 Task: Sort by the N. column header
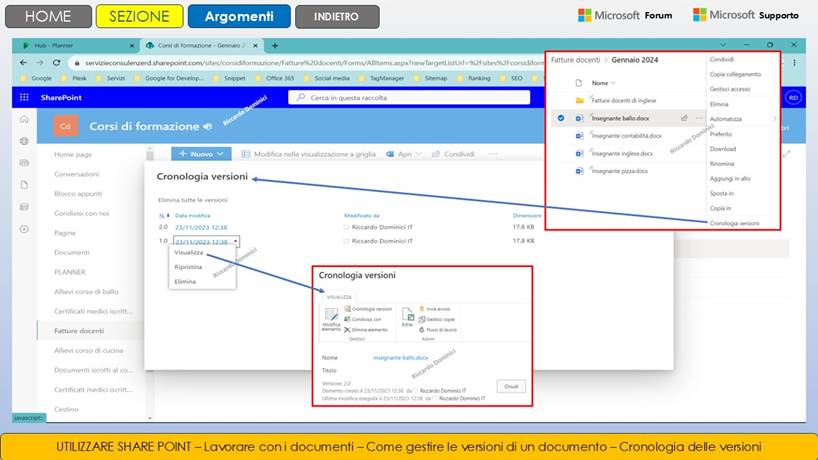(164, 215)
